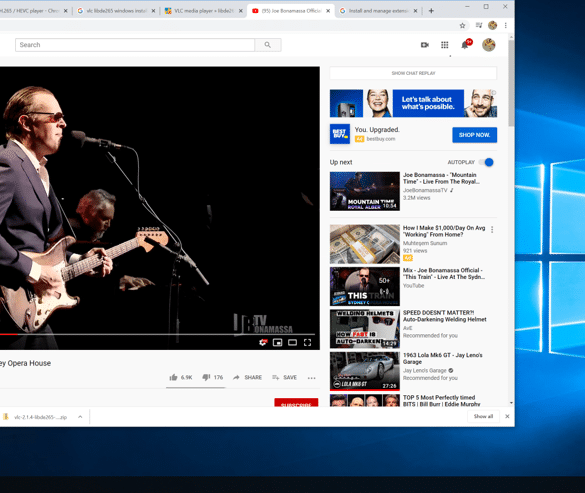The height and width of the screenshot is (493, 585).
Task: Enter fullscreen in video player
Action: pos(307,342)
